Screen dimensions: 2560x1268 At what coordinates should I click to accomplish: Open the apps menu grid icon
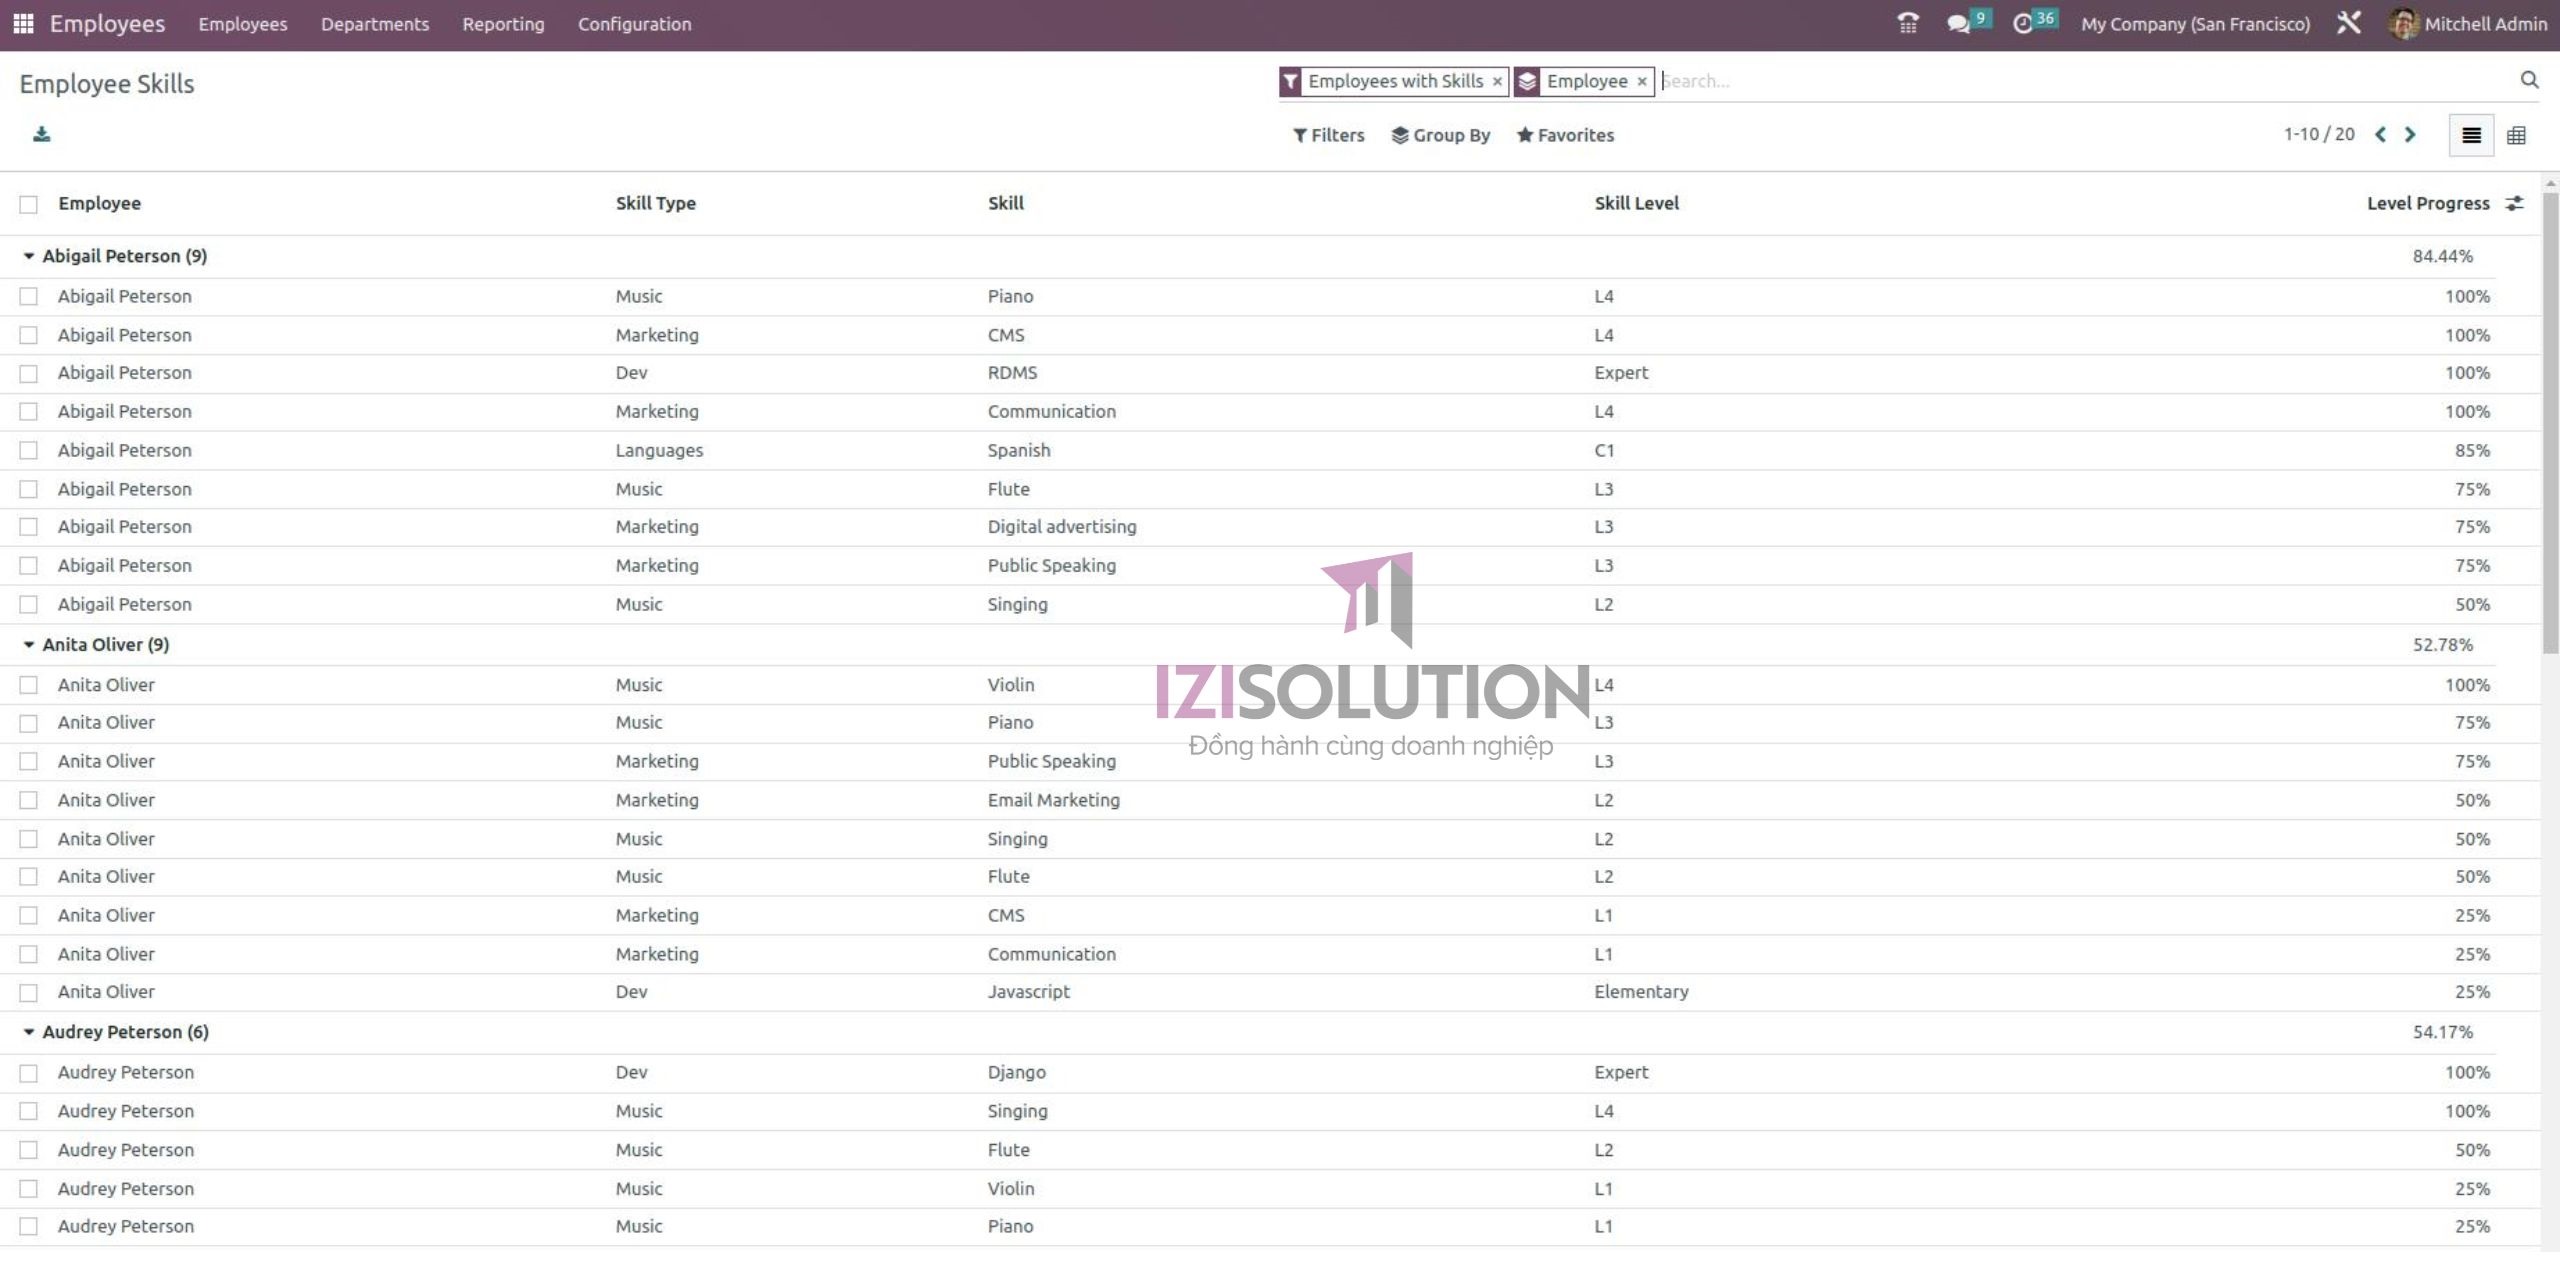pyautogui.click(x=22, y=23)
